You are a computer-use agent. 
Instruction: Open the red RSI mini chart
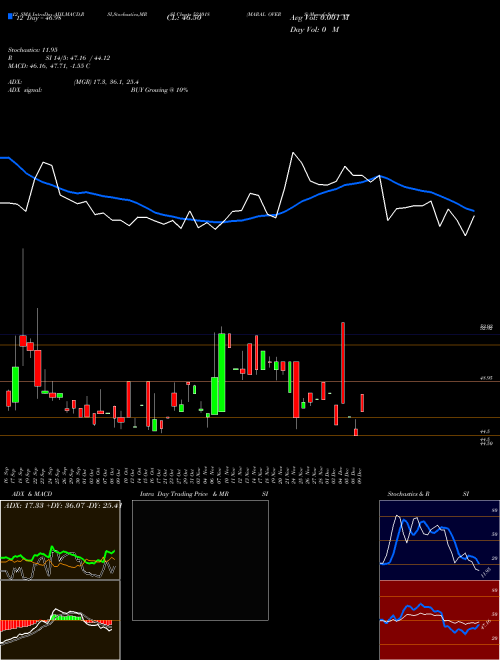point(439,620)
